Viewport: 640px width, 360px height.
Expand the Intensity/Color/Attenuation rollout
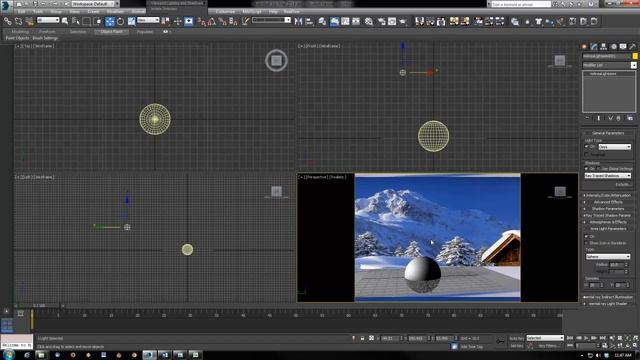(608, 196)
